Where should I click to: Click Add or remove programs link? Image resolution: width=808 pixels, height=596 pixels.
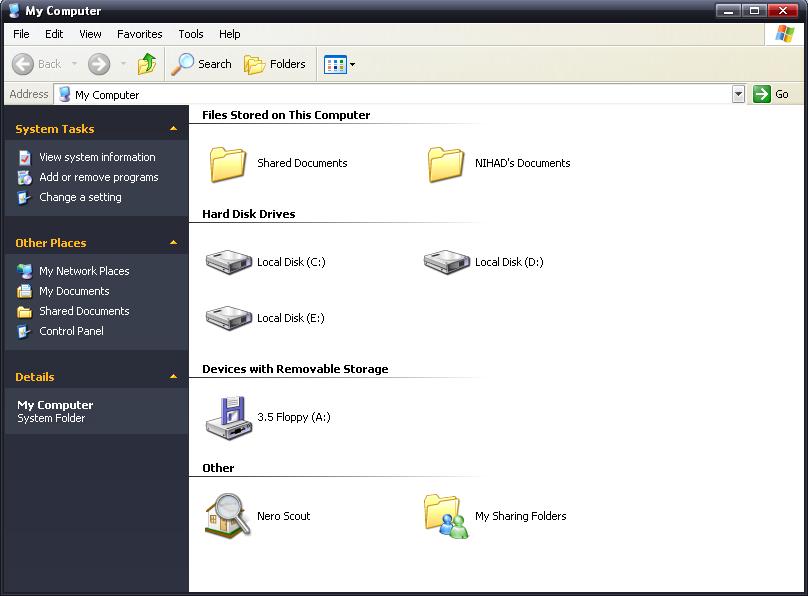[99, 177]
